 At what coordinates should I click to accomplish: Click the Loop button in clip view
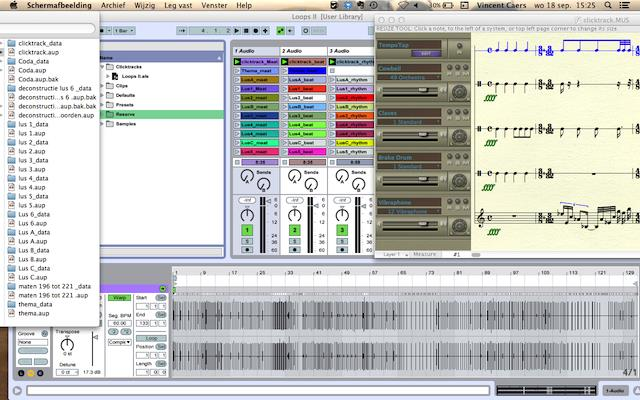click(x=151, y=338)
